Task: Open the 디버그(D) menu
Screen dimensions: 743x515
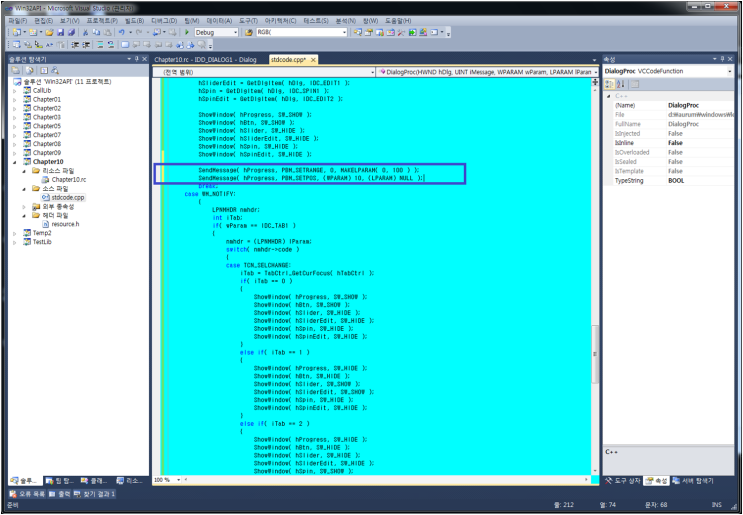Action: tap(164, 21)
